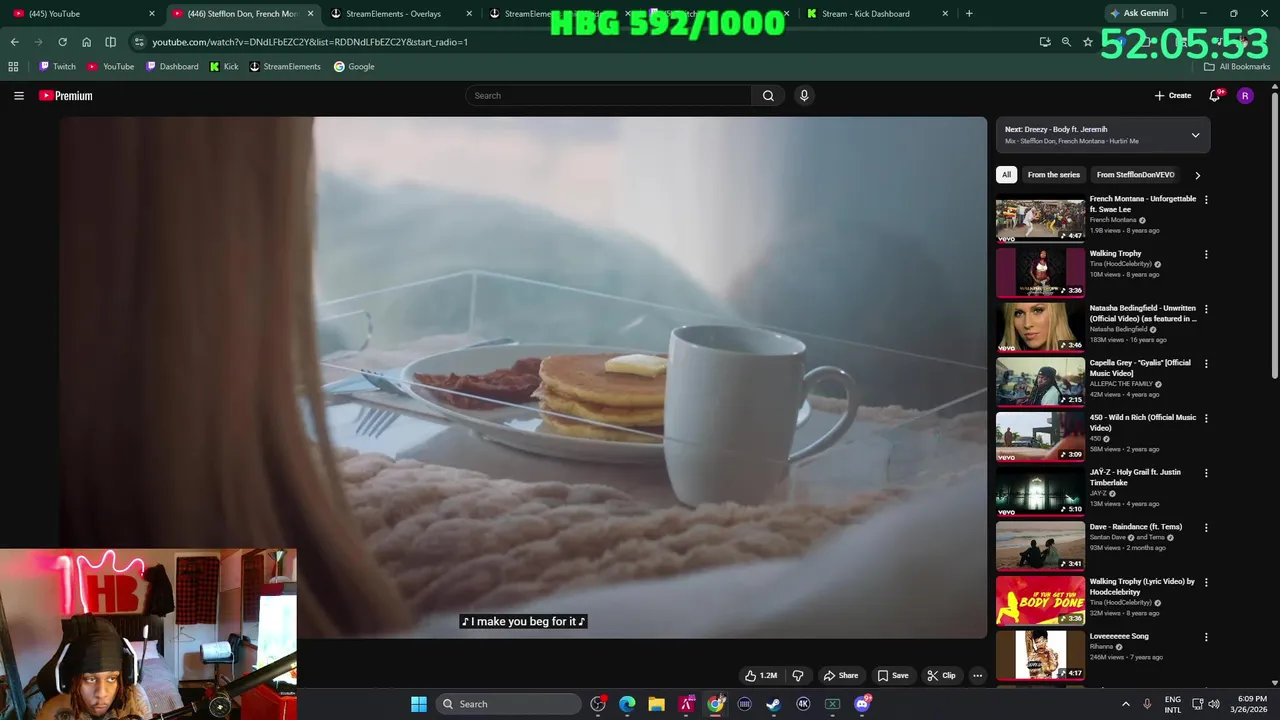Screen dimensions: 1280x720
Task: Toggle microphone tray icon
Action: (1147, 704)
